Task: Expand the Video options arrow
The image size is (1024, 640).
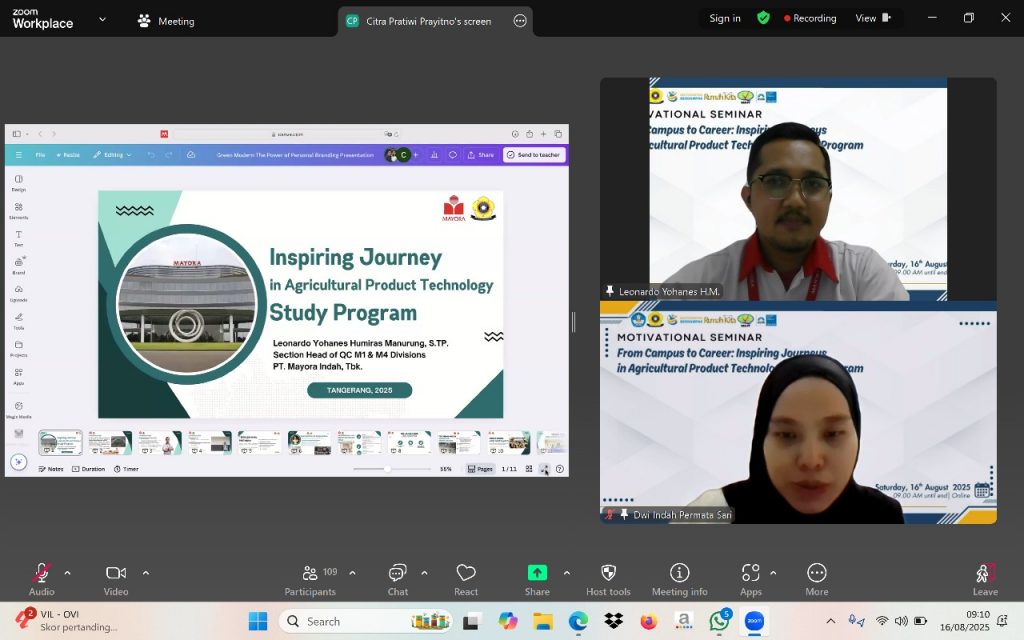Action: tap(146, 573)
